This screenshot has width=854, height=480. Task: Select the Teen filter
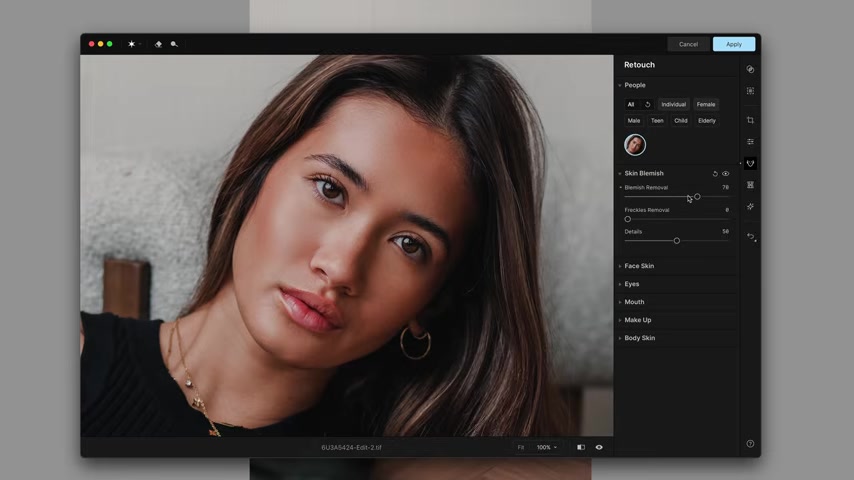657,121
